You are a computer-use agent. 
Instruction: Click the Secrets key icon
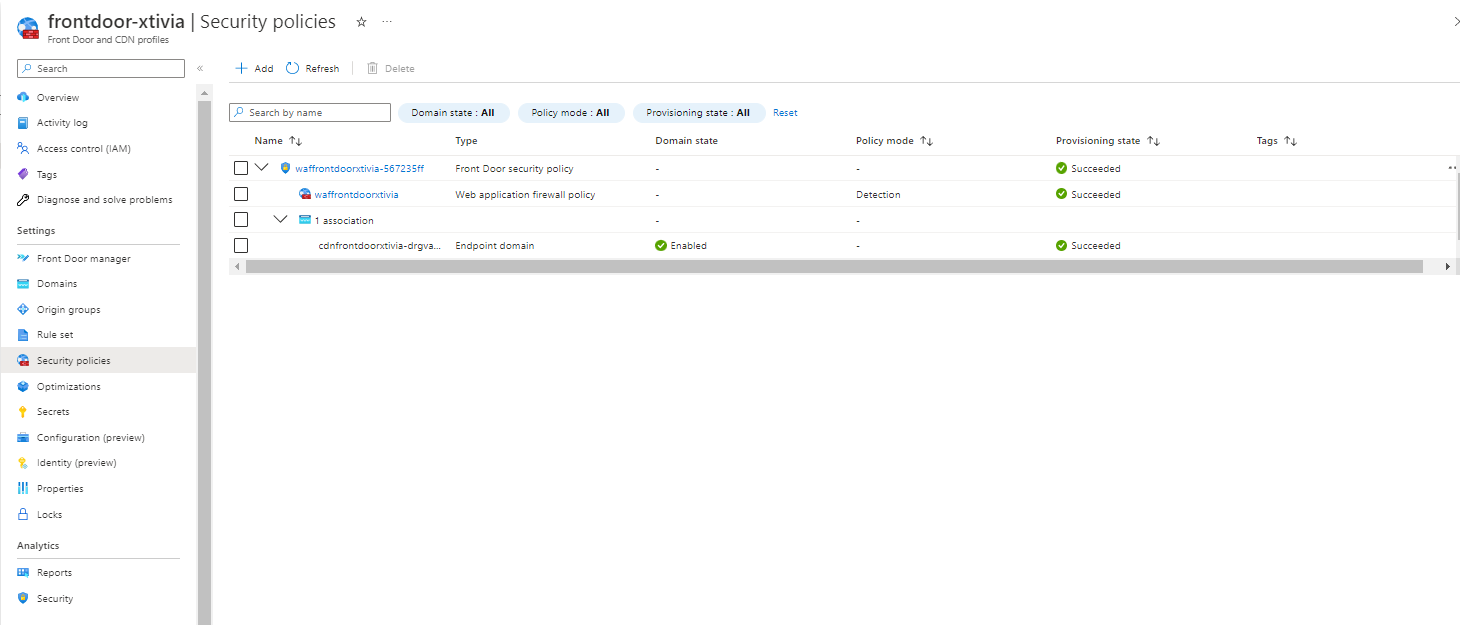[23, 411]
